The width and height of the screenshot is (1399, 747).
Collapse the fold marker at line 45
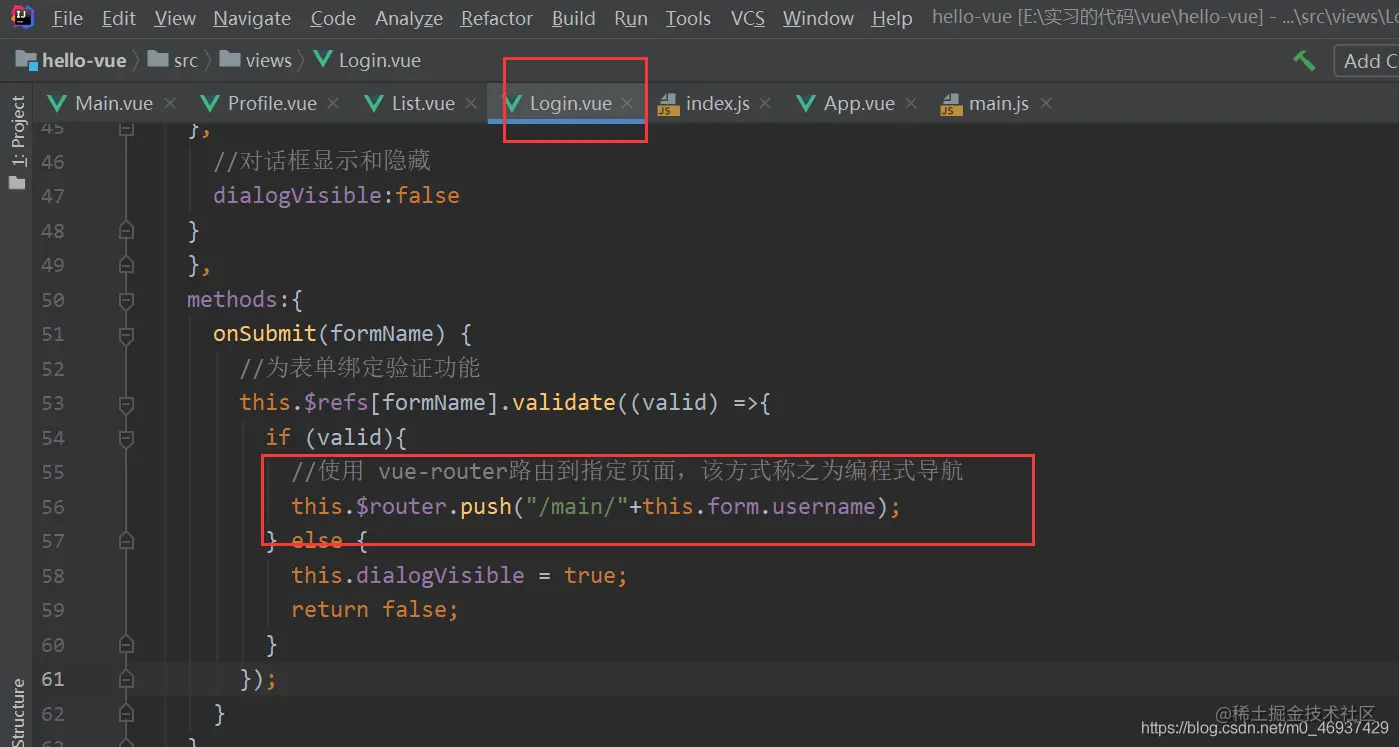(126, 129)
